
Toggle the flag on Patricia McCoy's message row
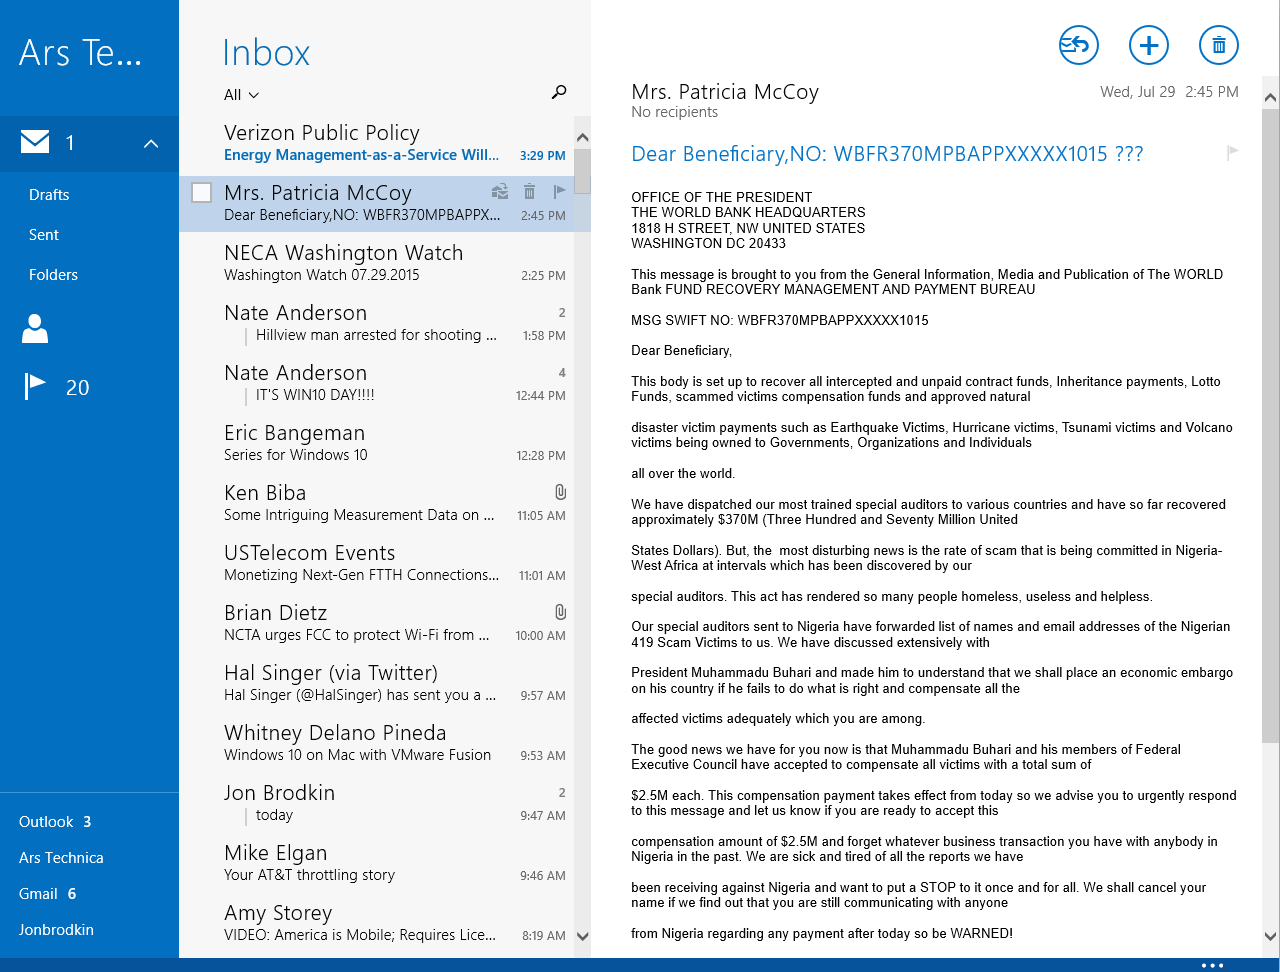point(559,191)
